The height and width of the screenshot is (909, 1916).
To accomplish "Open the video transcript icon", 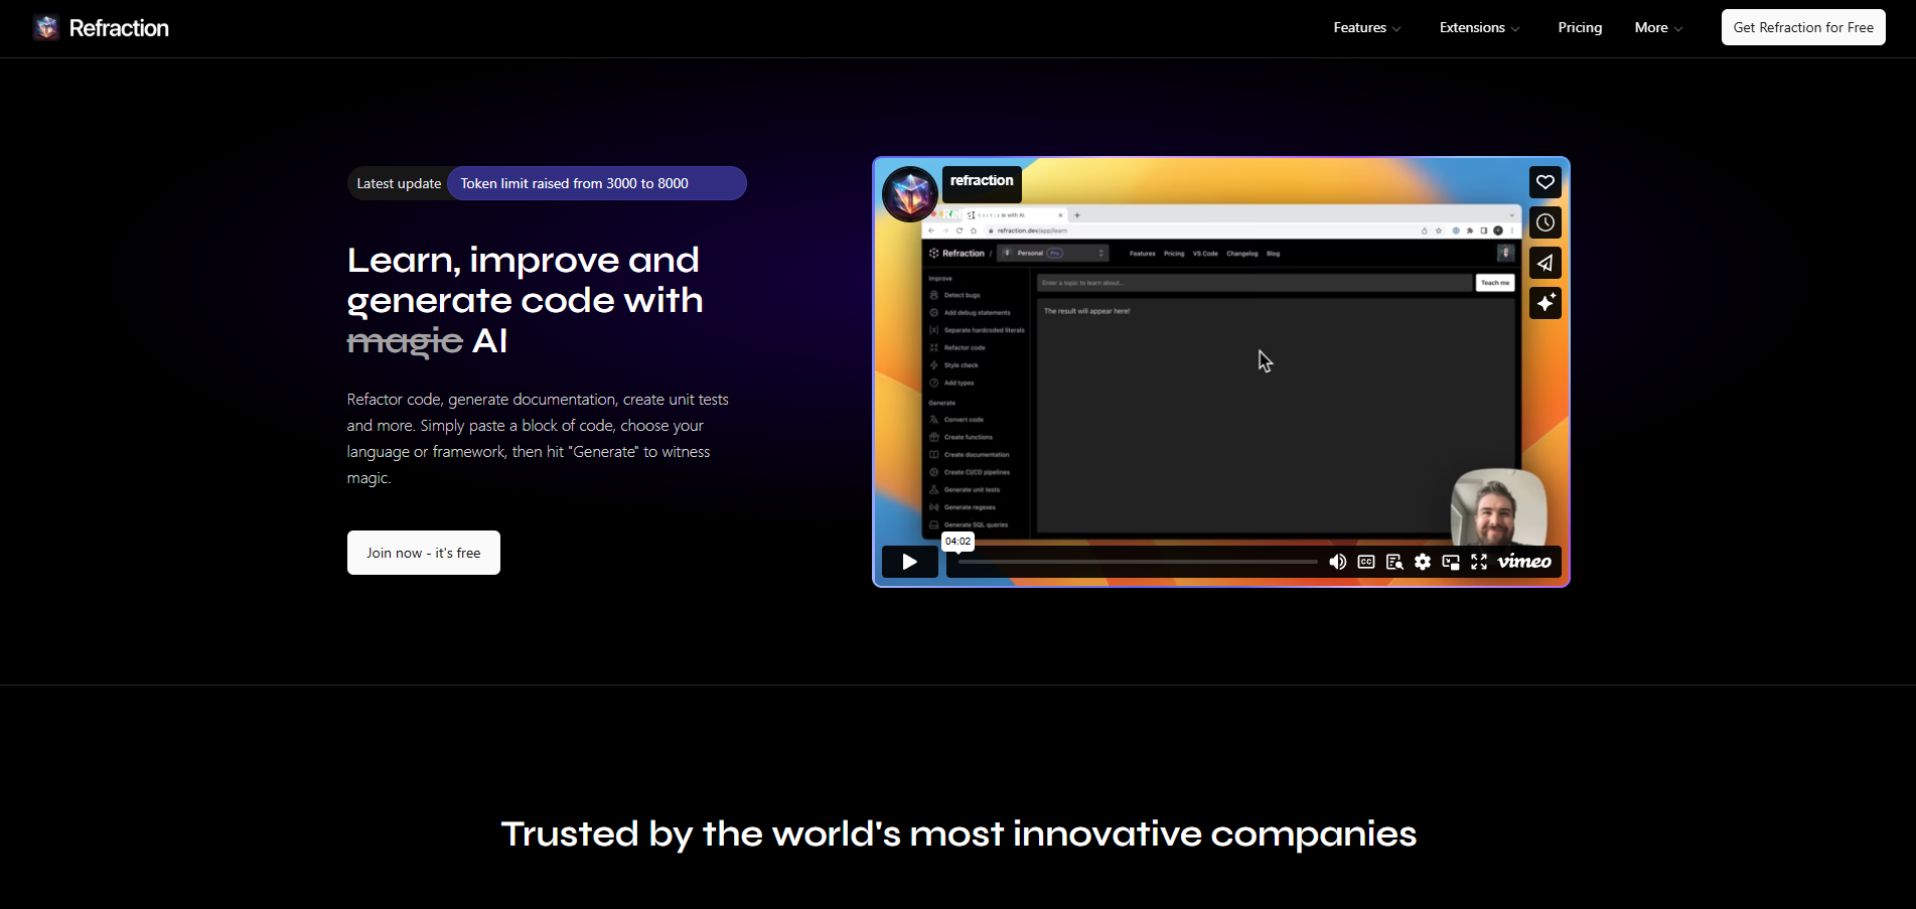I will [1394, 562].
